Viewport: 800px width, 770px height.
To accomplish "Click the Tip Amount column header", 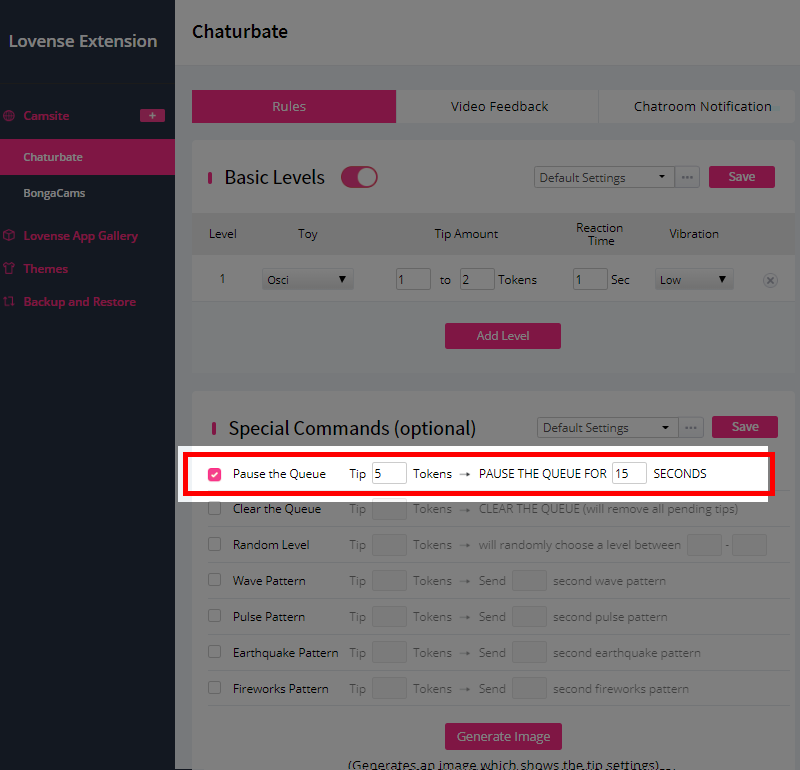I will [466, 234].
